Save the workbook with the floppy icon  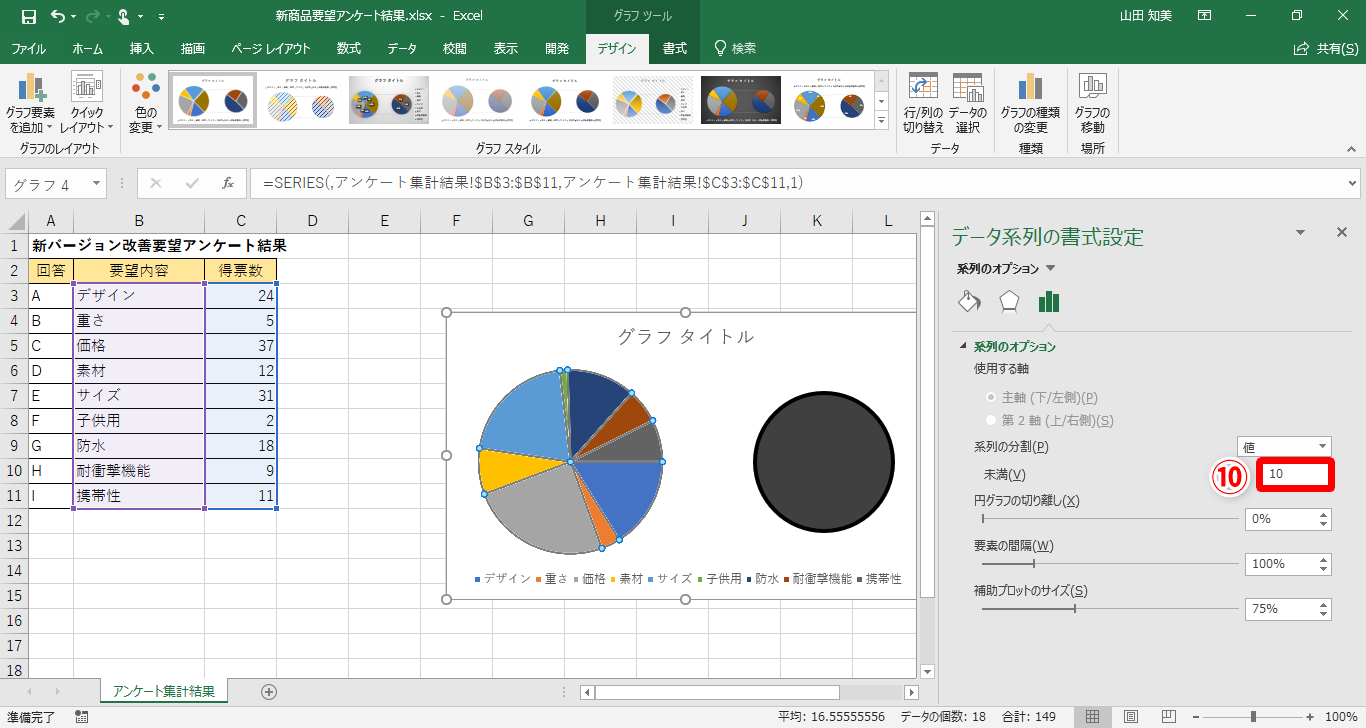pyautogui.click(x=28, y=16)
